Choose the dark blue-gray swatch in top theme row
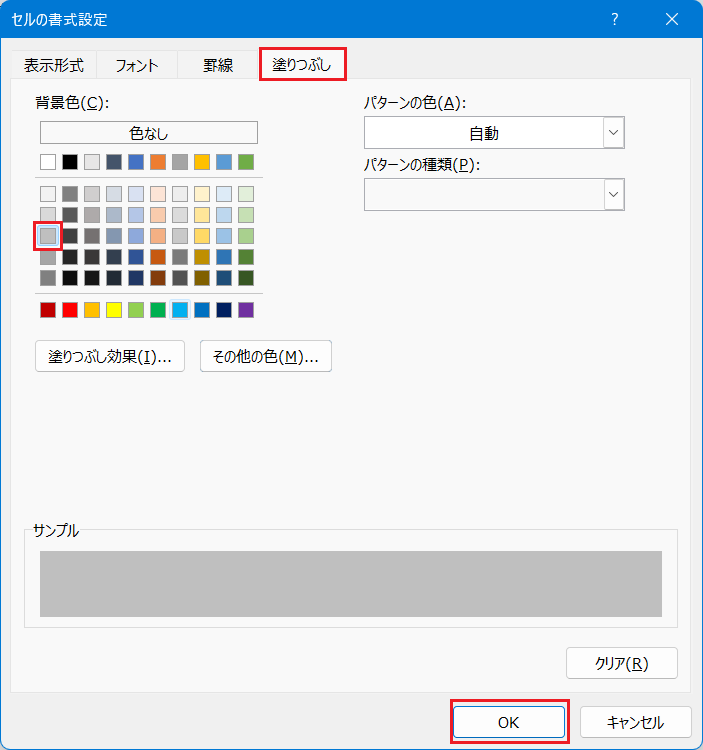 [114, 162]
